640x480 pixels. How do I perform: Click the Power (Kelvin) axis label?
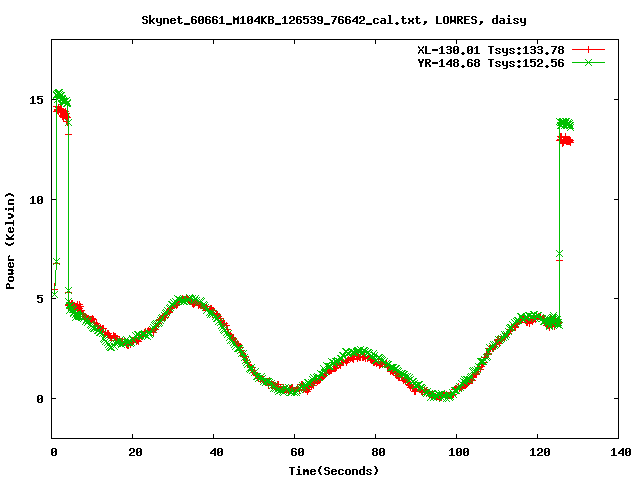coord(10,241)
